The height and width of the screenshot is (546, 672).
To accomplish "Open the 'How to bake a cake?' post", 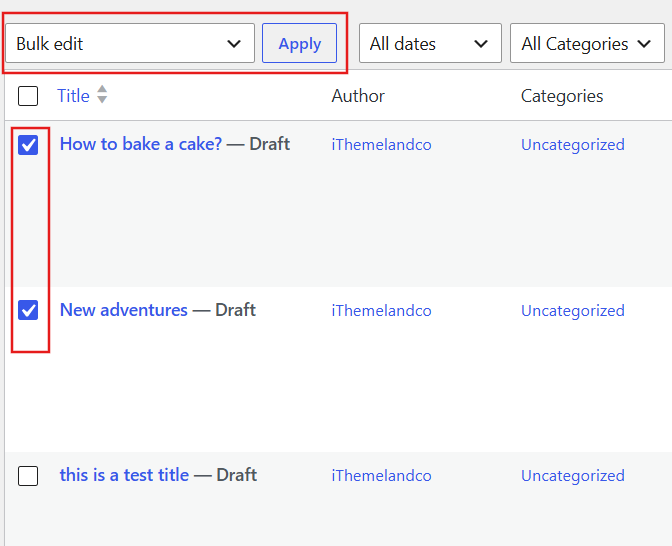I will 141,144.
